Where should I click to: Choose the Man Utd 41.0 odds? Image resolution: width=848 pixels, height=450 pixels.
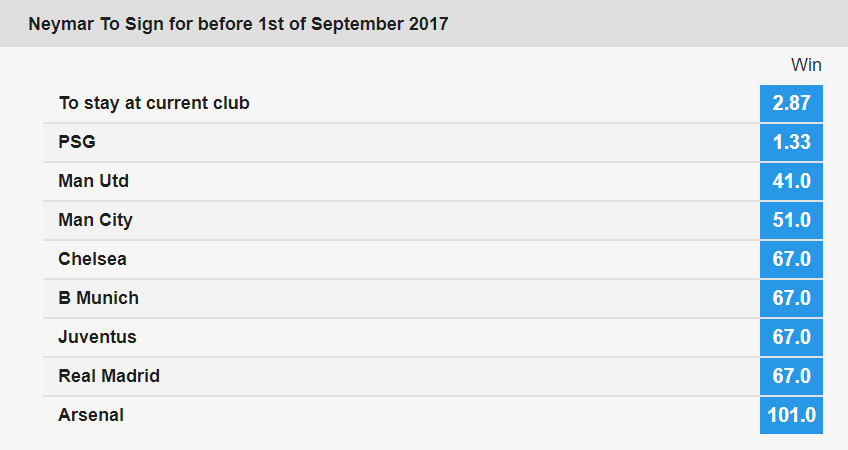point(791,181)
